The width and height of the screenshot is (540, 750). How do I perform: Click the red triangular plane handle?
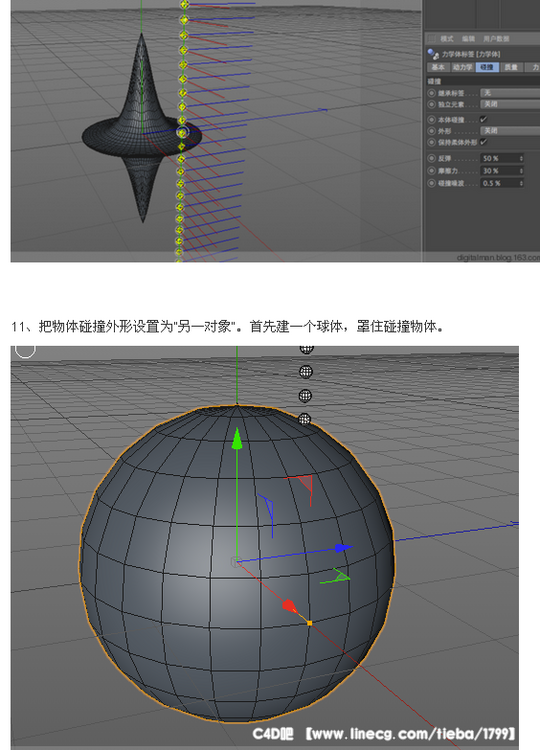(303, 485)
